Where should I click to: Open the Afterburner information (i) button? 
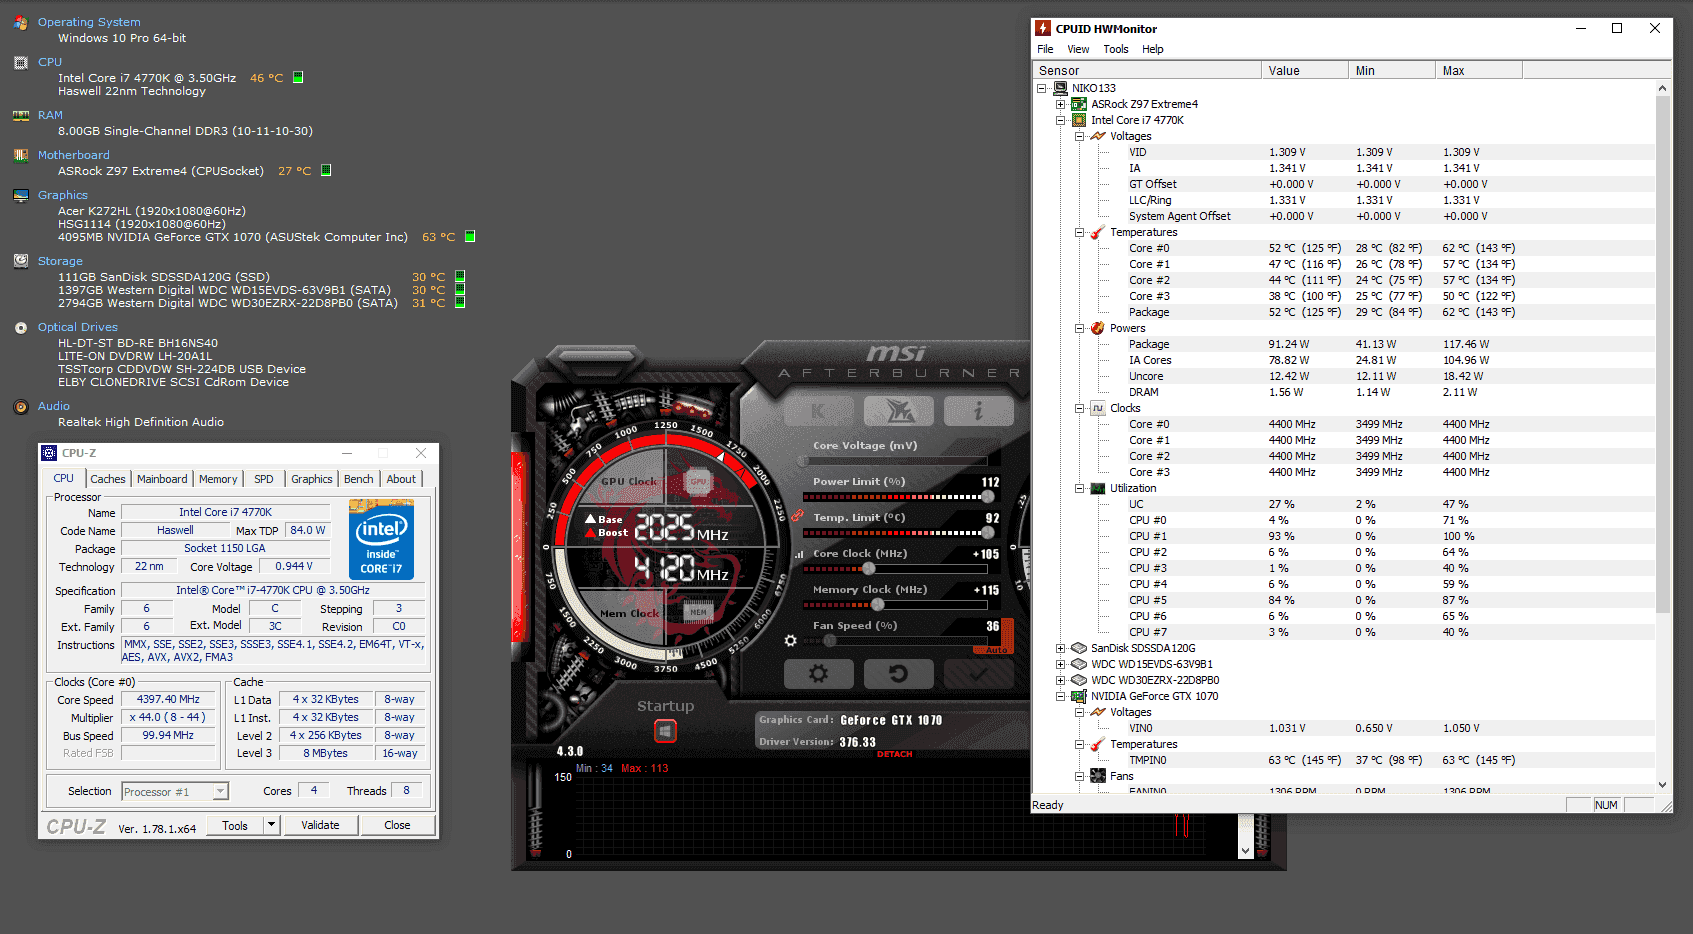978,410
